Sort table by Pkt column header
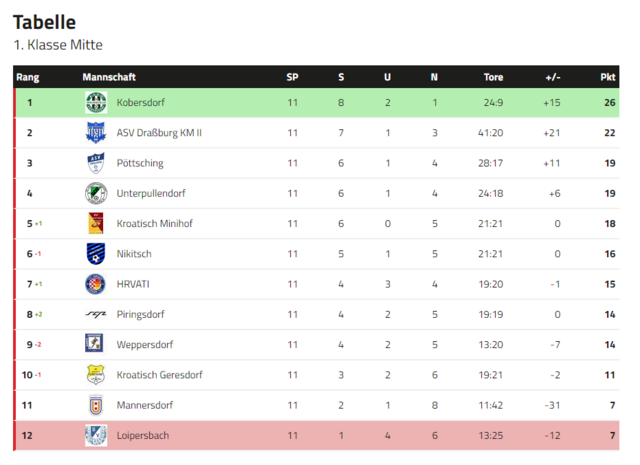The width and height of the screenshot is (640, 465). pos(608,77)
